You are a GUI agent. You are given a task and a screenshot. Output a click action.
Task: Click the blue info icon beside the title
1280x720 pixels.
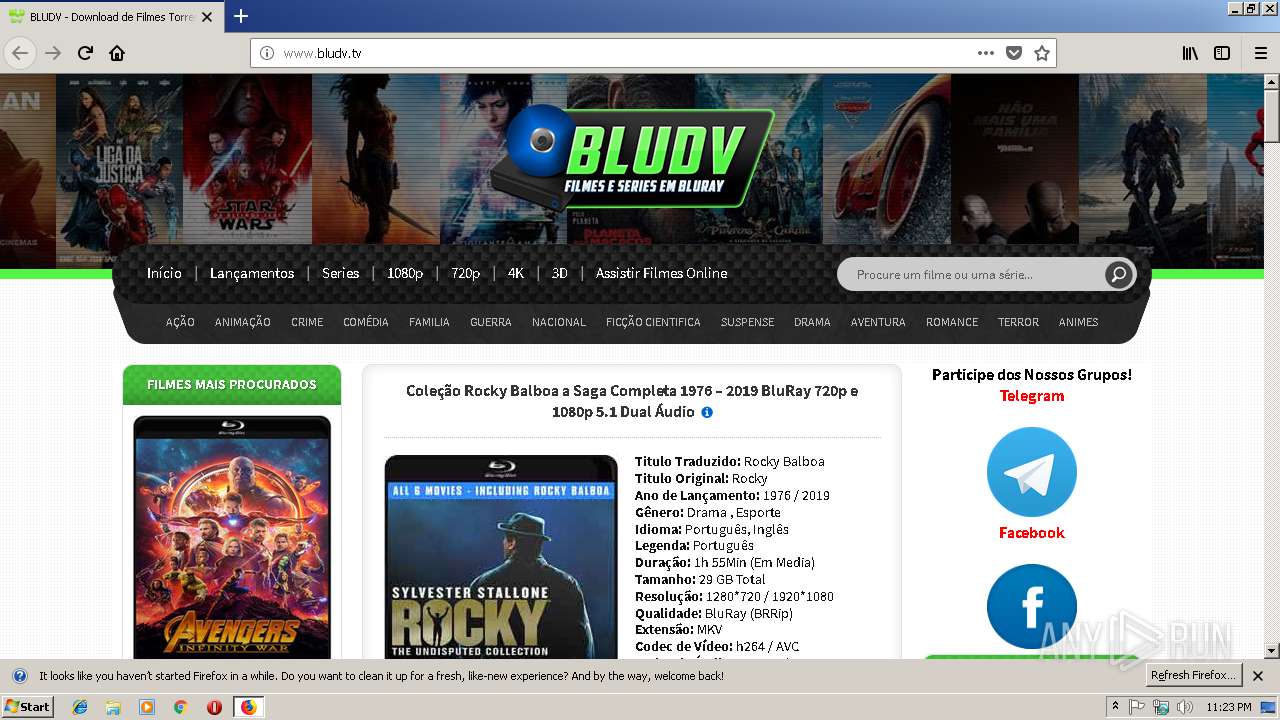[707, 412]
